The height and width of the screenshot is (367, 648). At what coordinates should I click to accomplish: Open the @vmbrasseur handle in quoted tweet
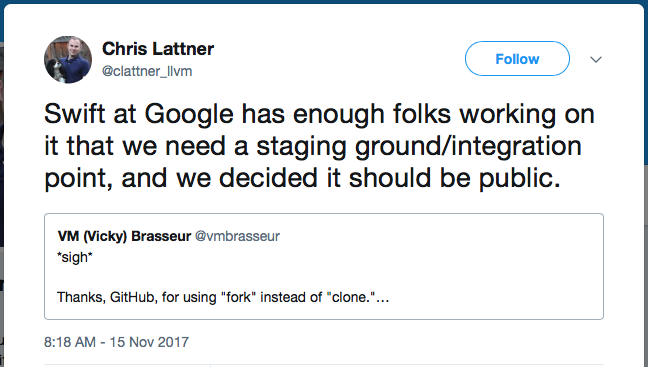[x=237, y=236]
